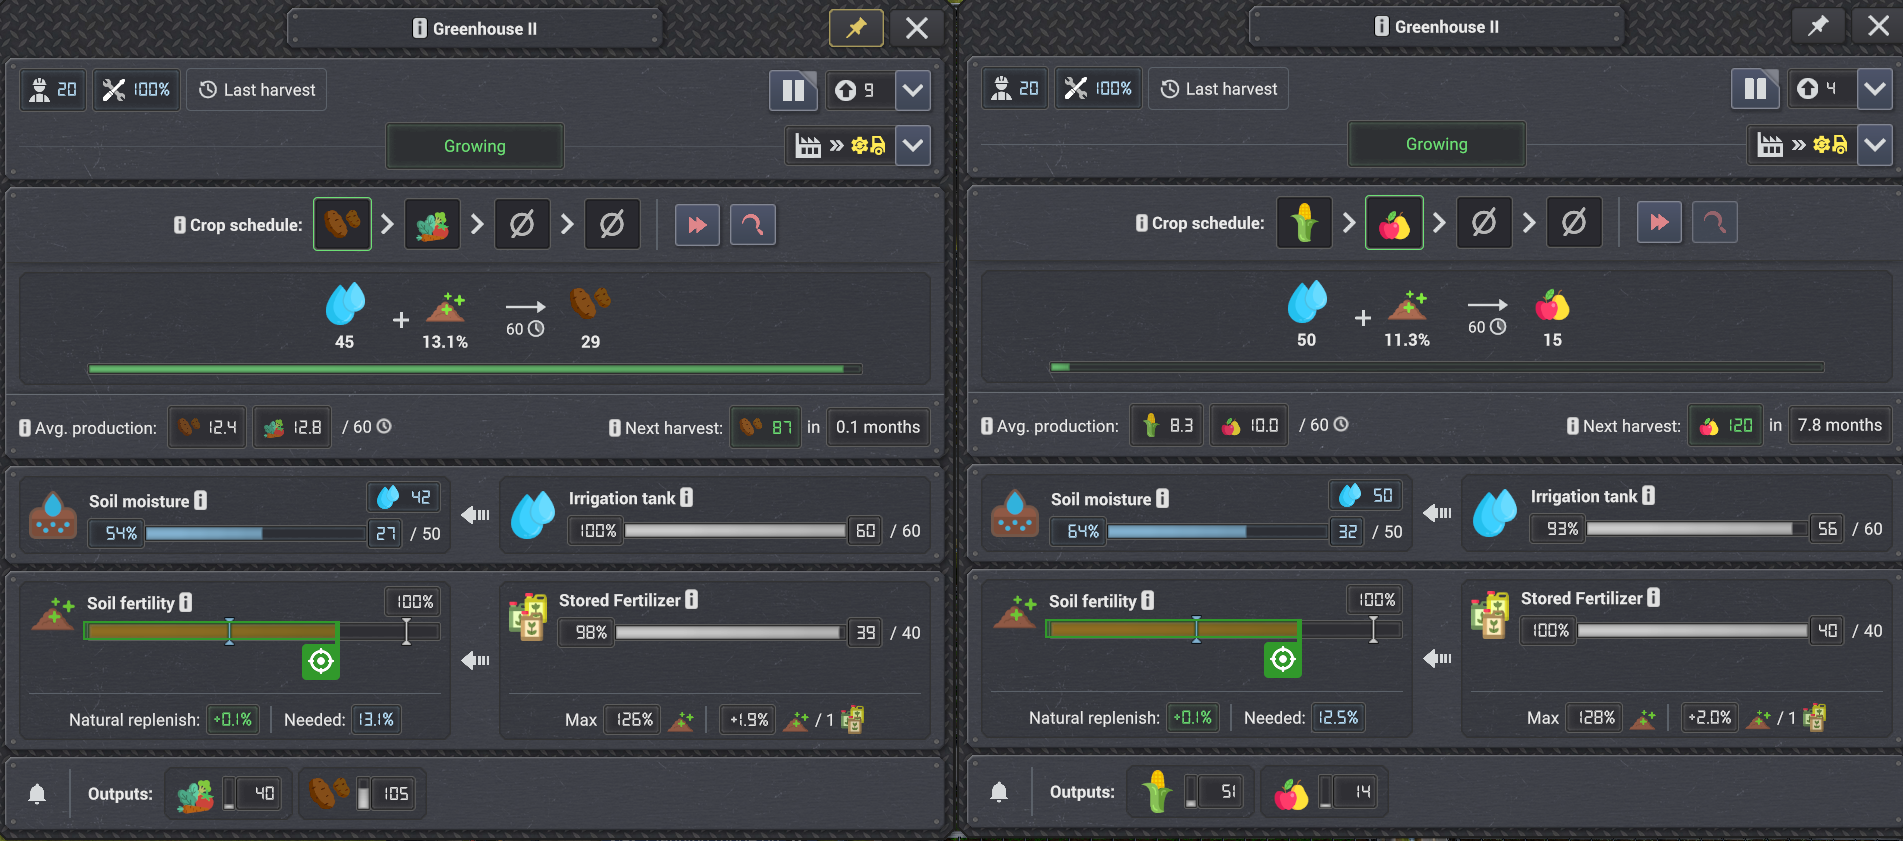Select vegetables crop slot in left schedule
Image resolution: width=1903 pixels, height=841 pixels.
(x=432, y=224)
